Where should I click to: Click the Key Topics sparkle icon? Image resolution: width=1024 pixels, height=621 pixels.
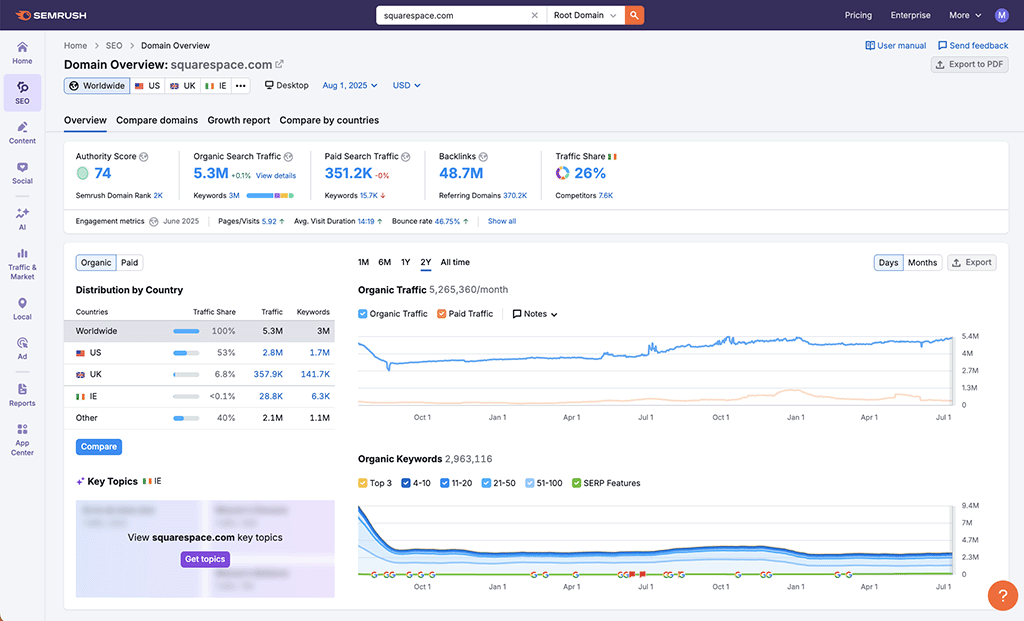click(80, 481)
